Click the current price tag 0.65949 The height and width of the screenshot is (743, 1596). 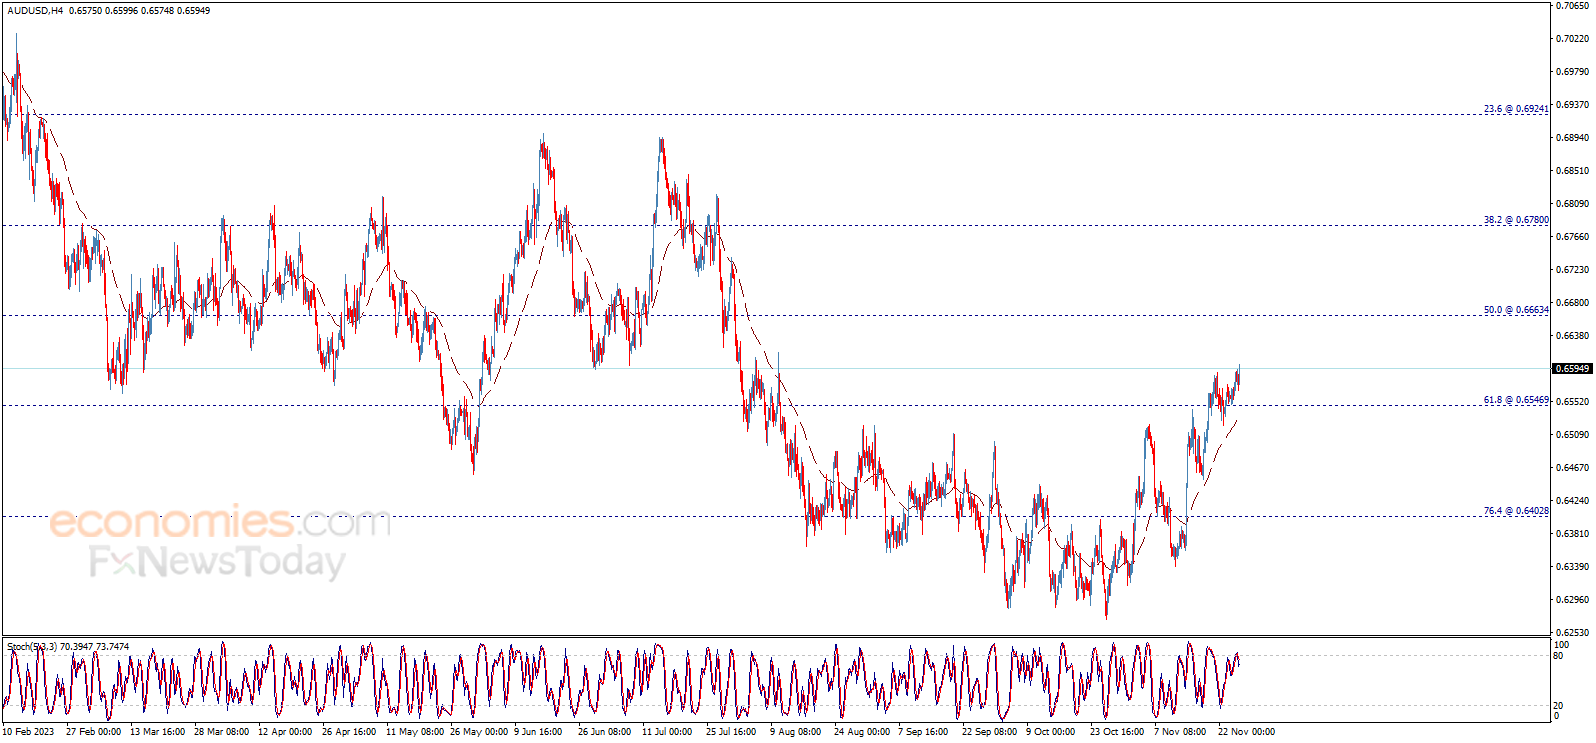[x=1572, y=369]
